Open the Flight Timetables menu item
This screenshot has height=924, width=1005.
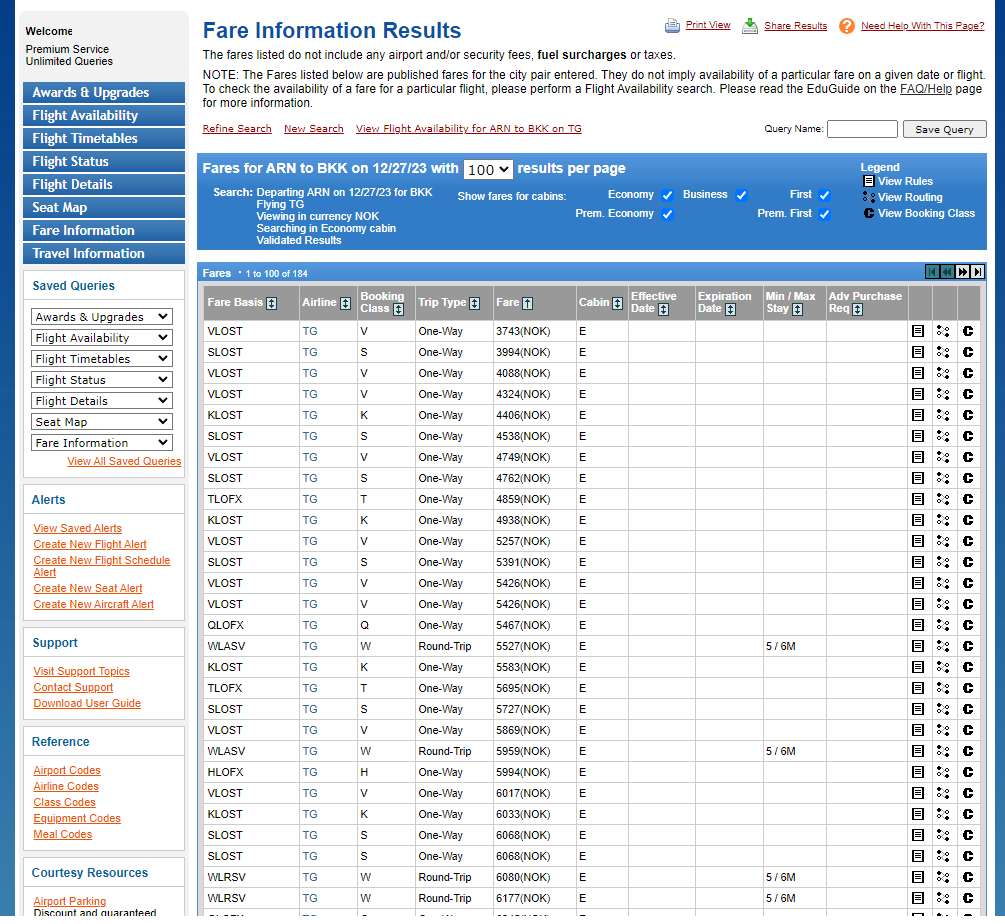[104, 138]
